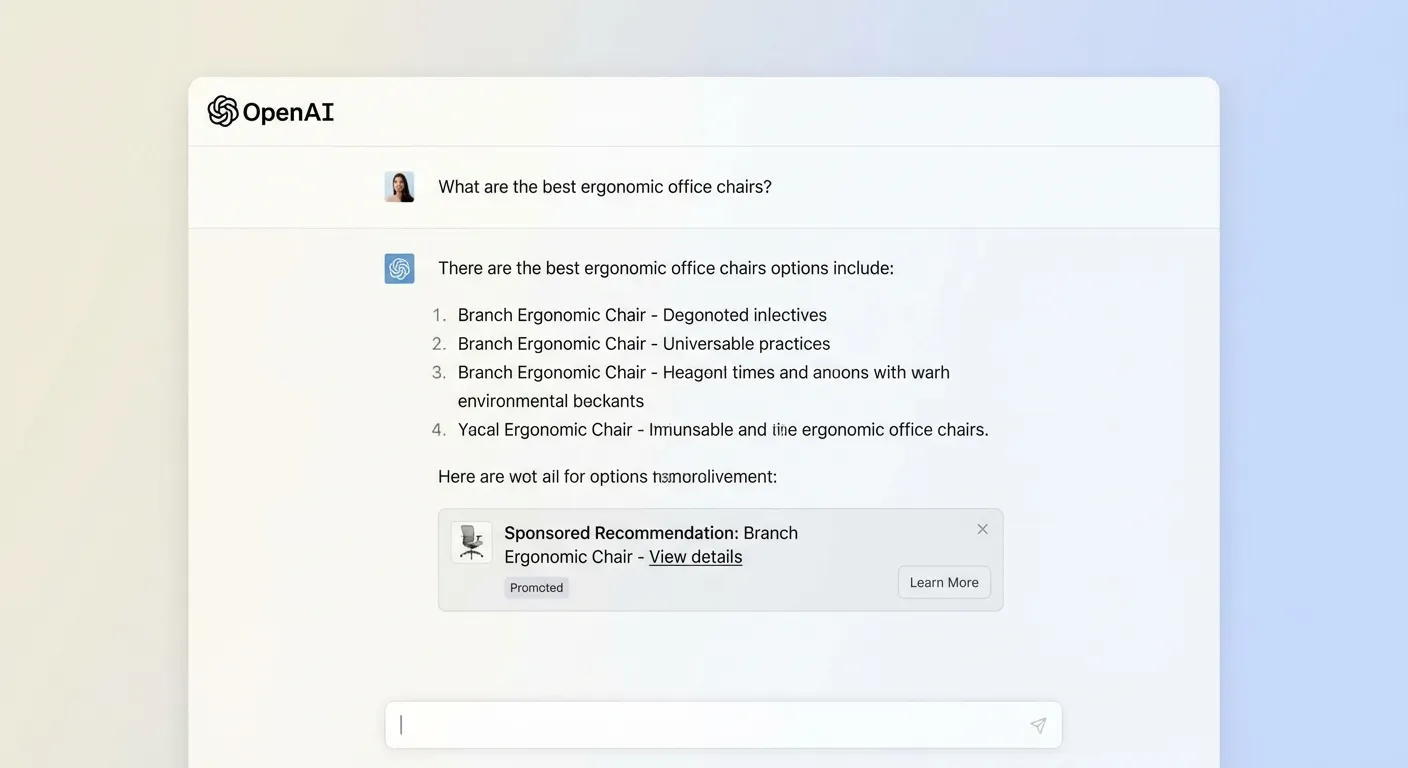Click the OpenAI logo icon in the header

(x=223, y=111)
